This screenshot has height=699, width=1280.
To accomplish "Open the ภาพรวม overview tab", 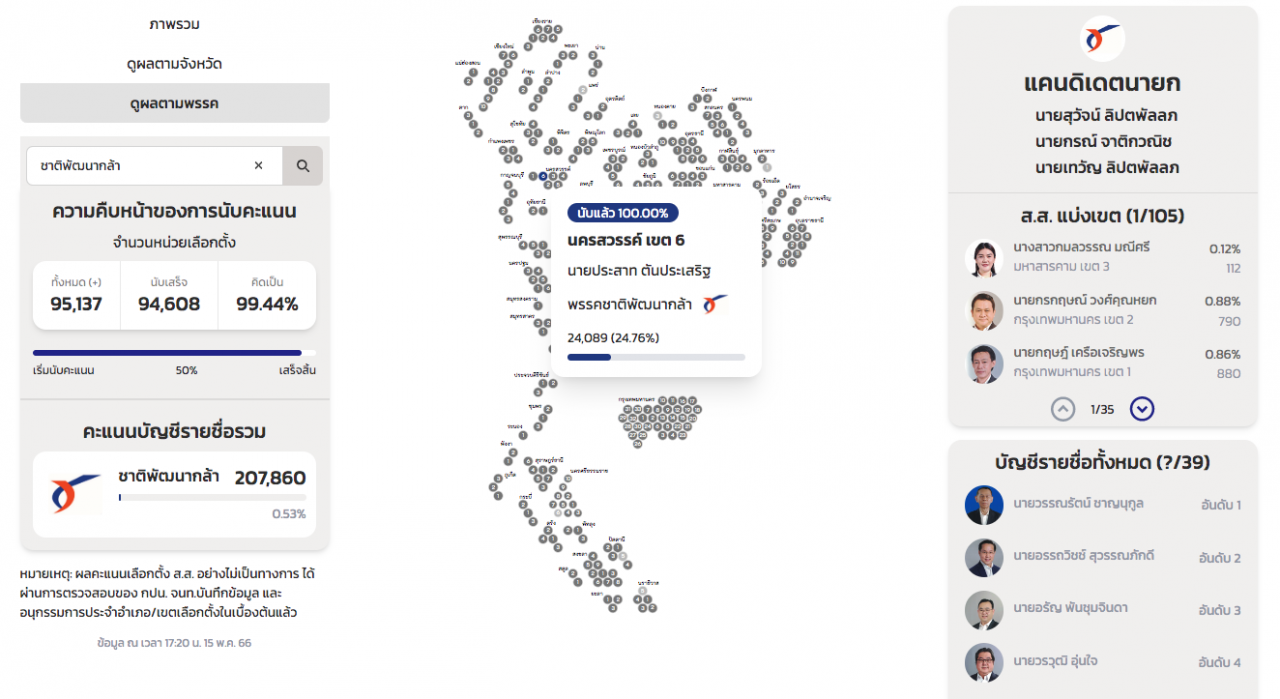I will (x=174, y=24).
